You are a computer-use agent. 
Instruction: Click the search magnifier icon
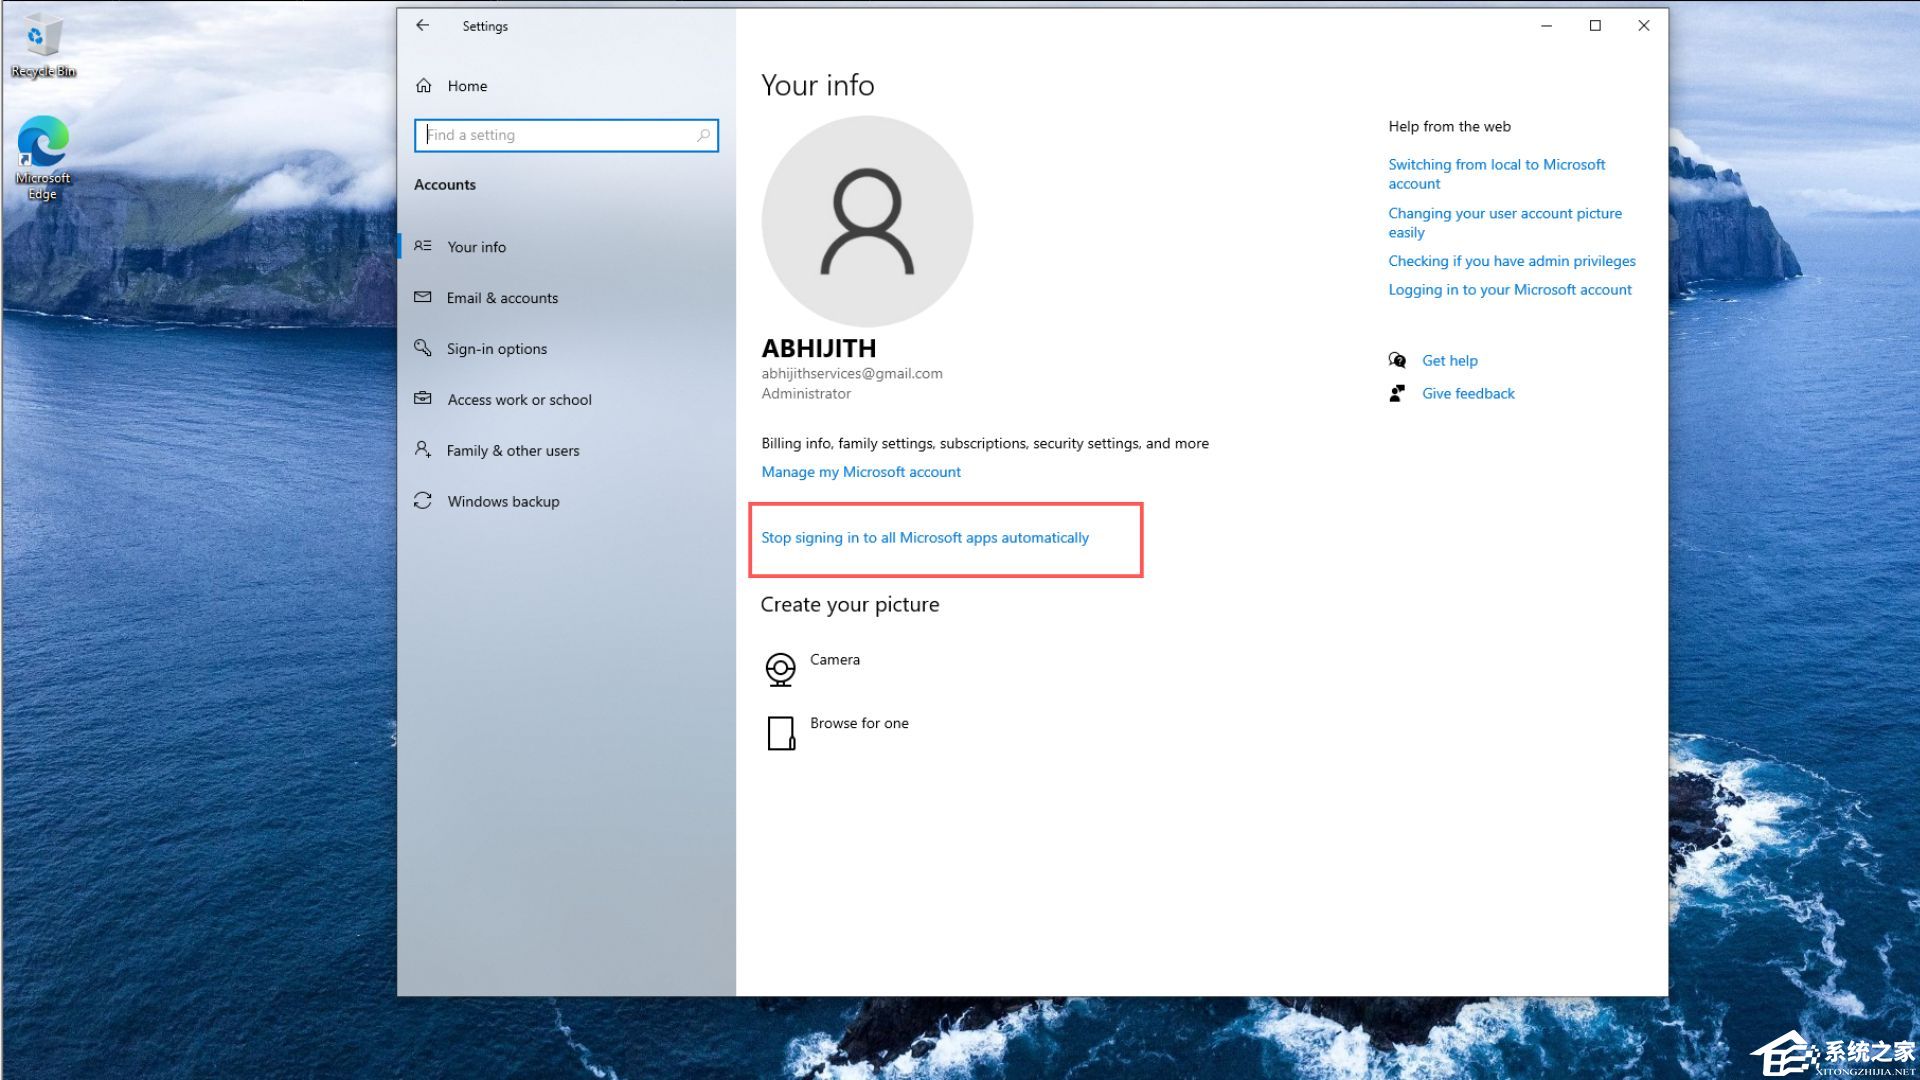coord(703,135)
